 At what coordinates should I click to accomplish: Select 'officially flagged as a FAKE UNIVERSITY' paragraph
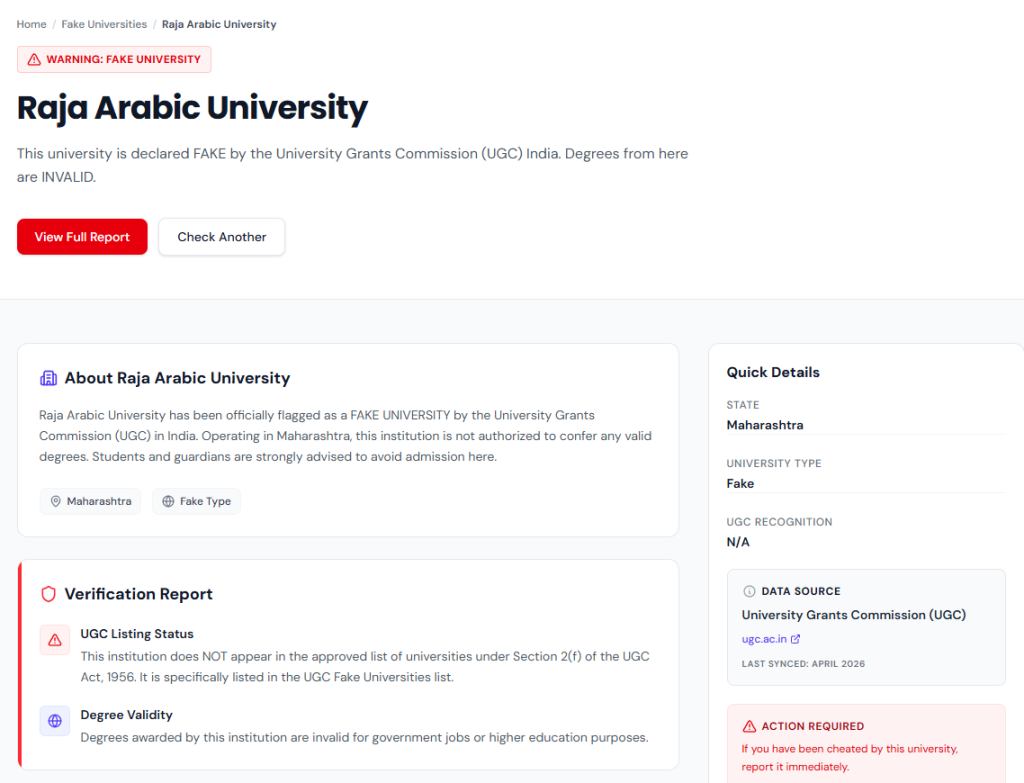pos(345,436)
